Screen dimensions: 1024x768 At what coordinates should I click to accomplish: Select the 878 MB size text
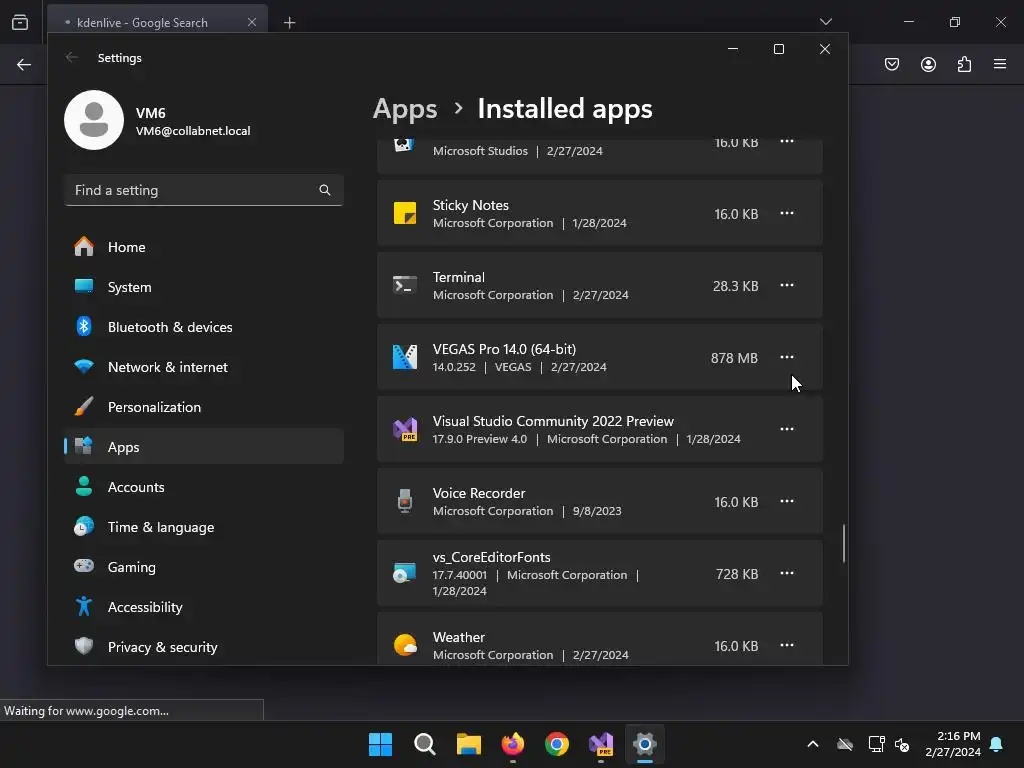[x=734, y=358]
